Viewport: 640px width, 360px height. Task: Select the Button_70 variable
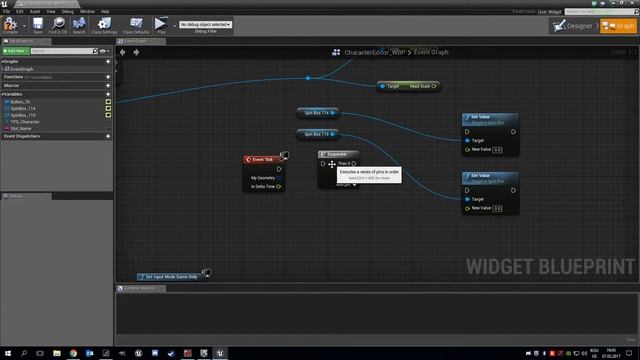coord(20,102)
